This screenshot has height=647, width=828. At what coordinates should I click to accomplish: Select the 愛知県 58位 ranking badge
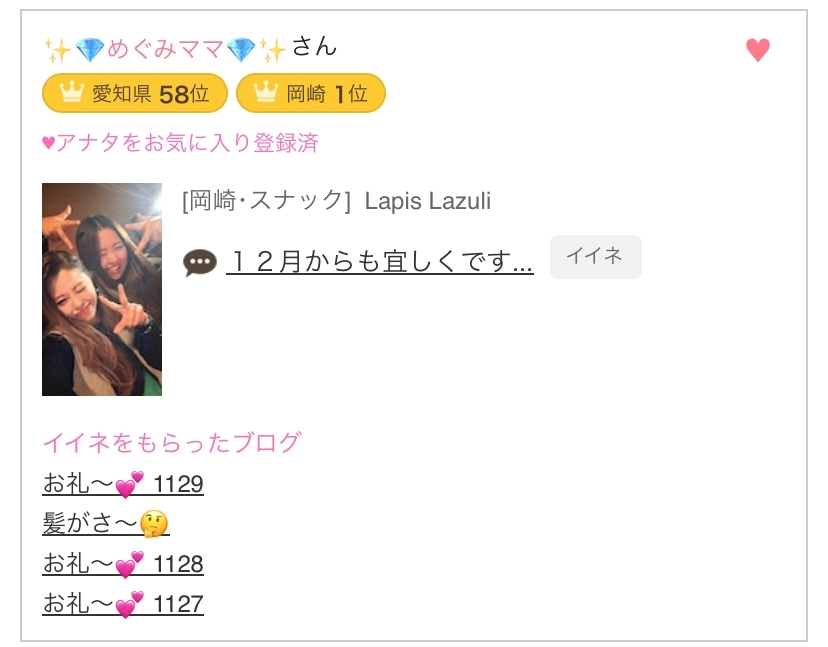[135, 93]
